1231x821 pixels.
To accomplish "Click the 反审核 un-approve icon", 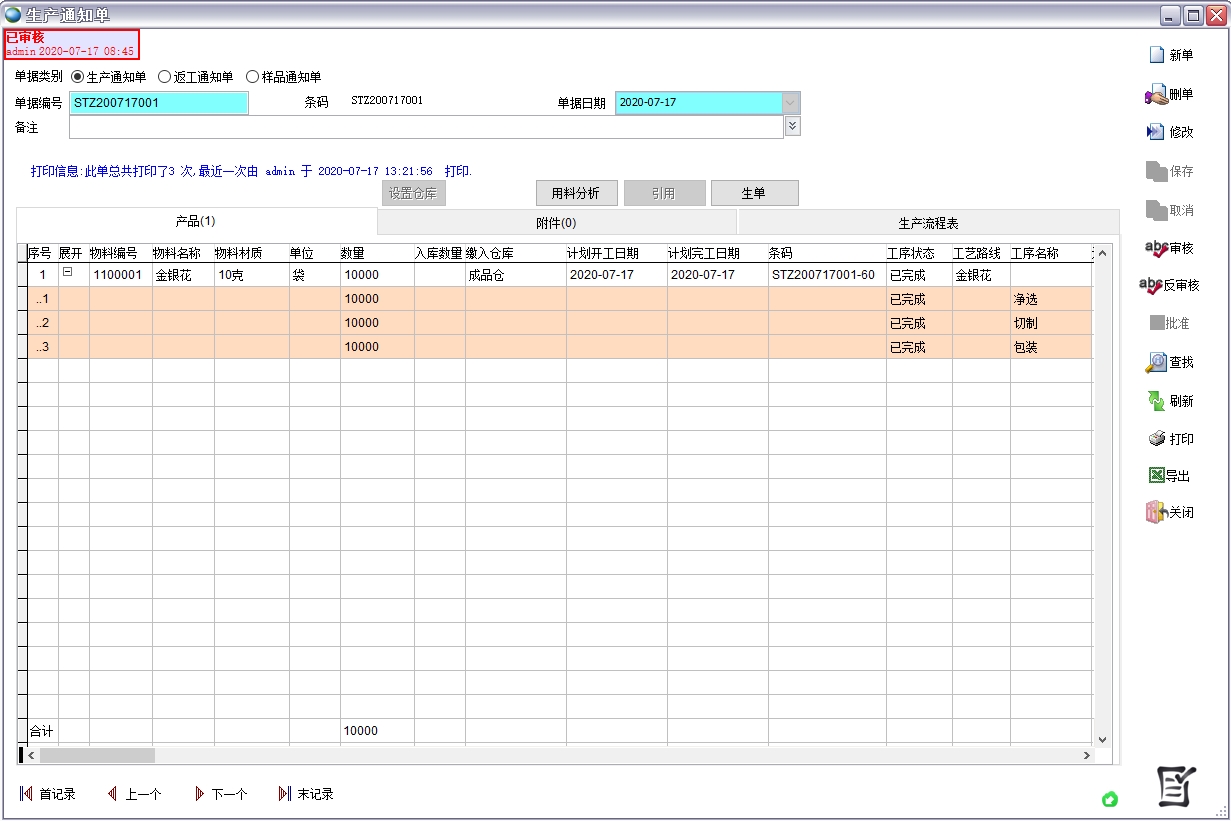I will [x=1152, y=285].
